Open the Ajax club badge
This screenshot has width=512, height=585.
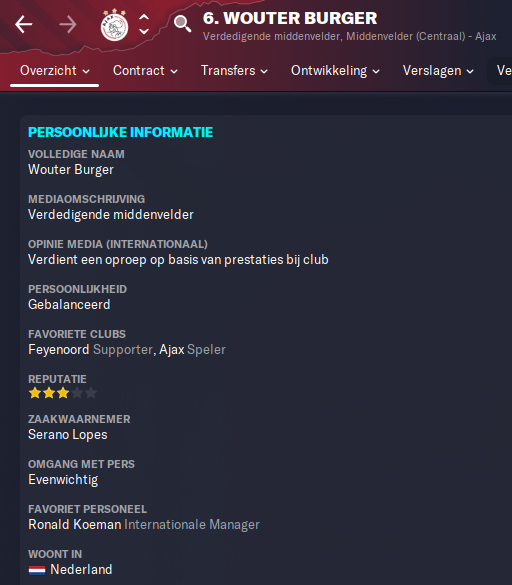(114, 25)
